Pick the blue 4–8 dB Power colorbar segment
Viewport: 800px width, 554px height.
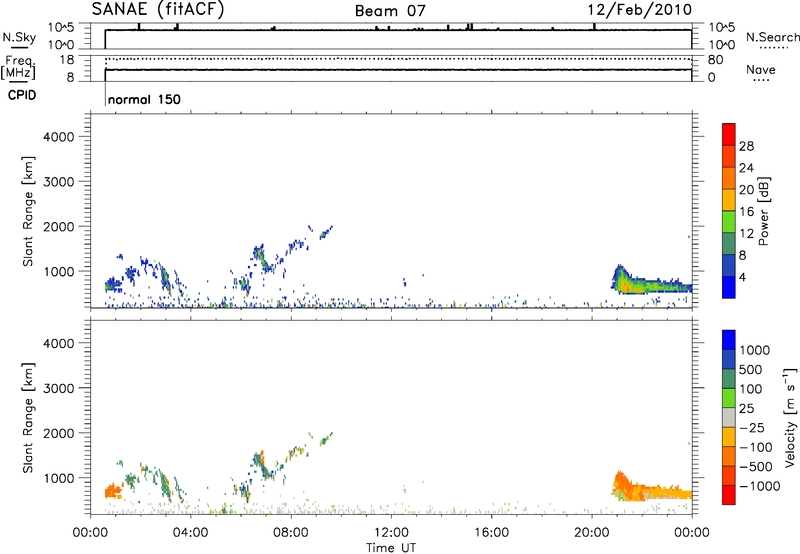(729, 265)
